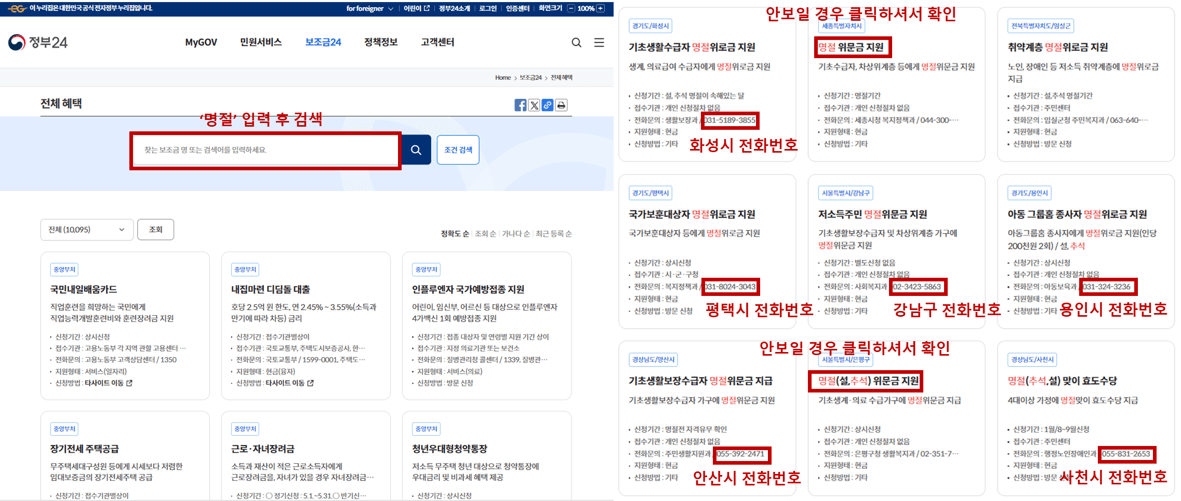Click the 조회 button
This screenshot has height=501, width=1181.
click(156, 230)
